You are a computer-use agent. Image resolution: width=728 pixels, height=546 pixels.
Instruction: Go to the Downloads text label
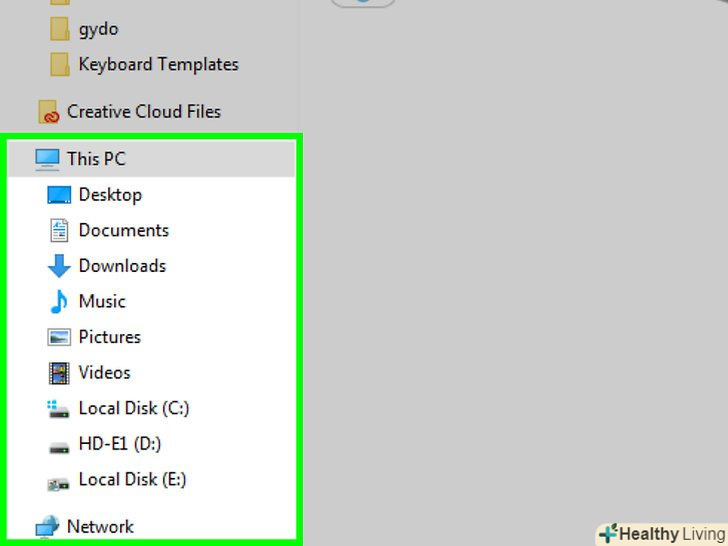click(x=122, y=266)
